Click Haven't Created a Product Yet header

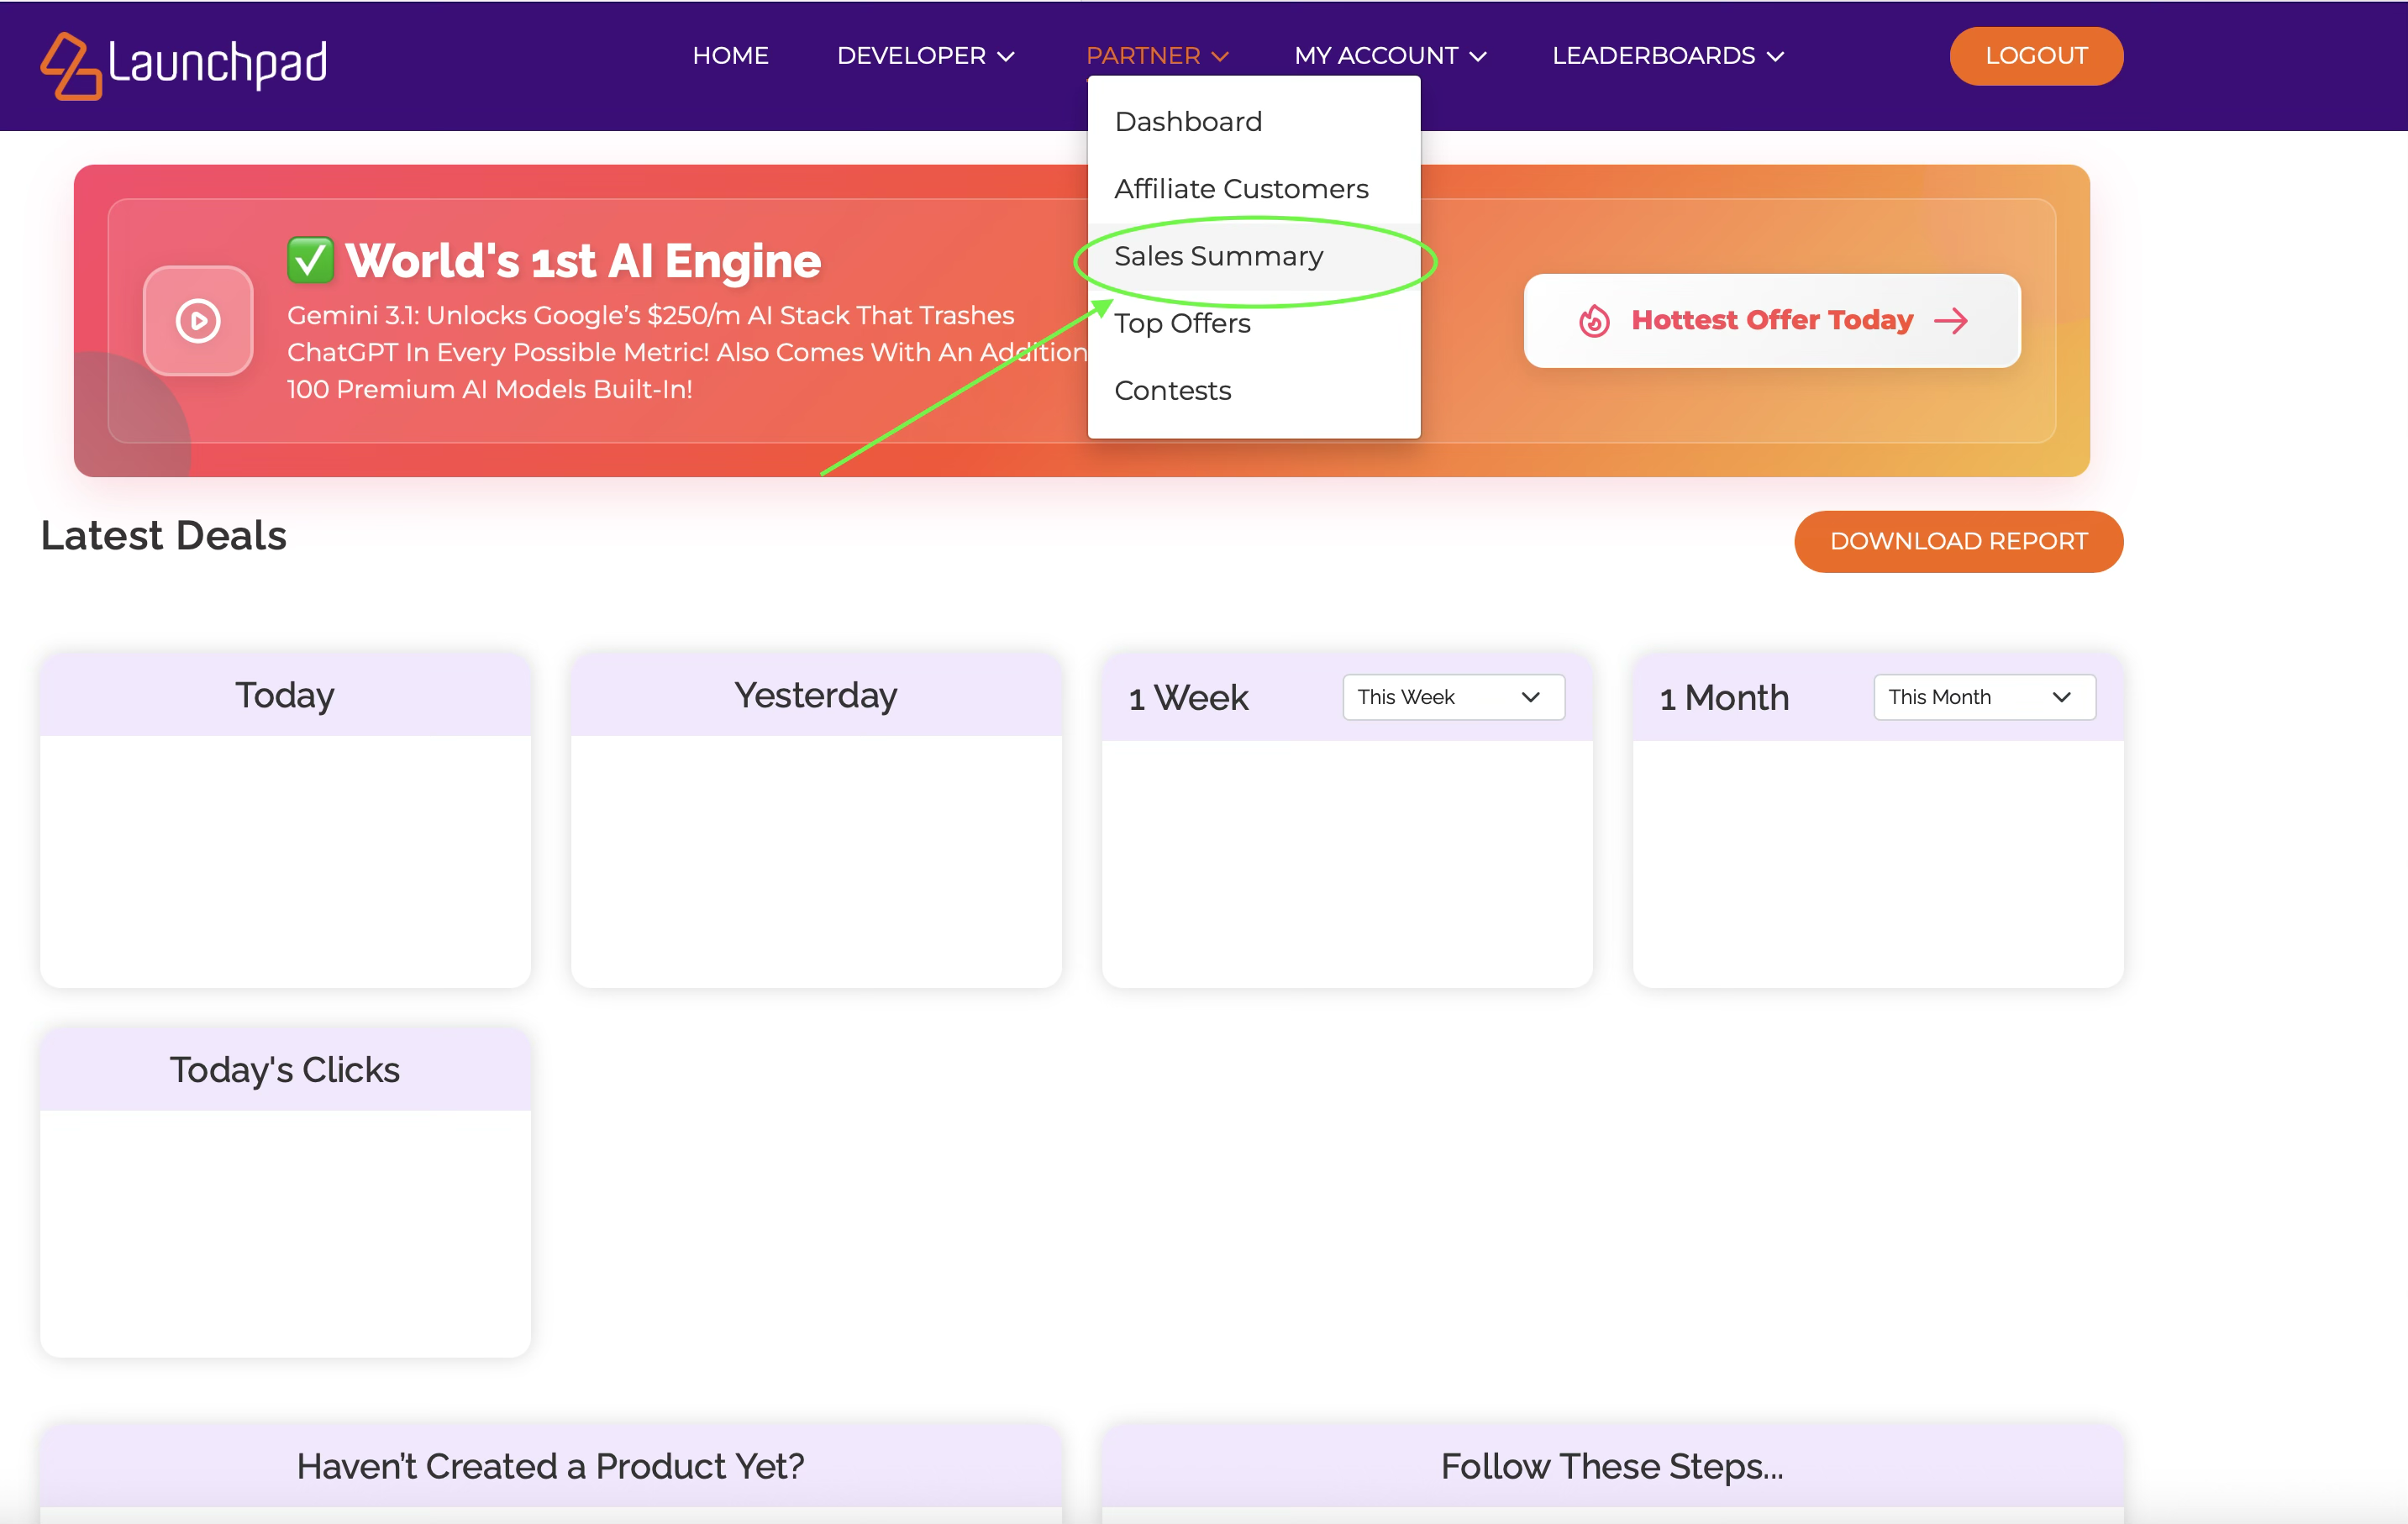(x=551, y=1466)
